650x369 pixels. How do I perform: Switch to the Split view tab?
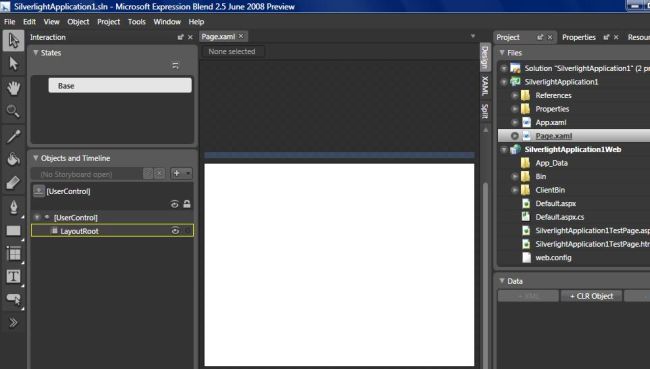point(485,111)
